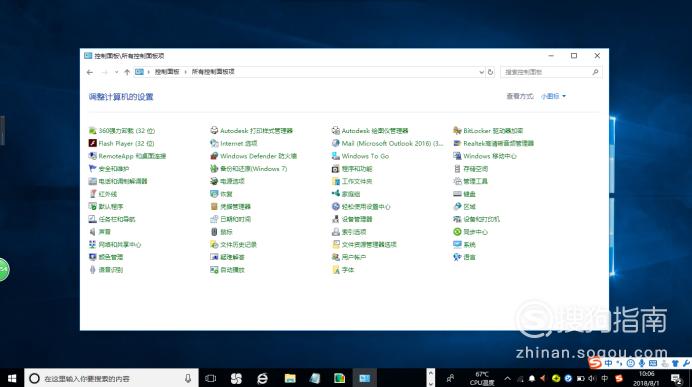The image size is (692, 387).
Task: Refresh the control panel view
Action: point(490,72)
